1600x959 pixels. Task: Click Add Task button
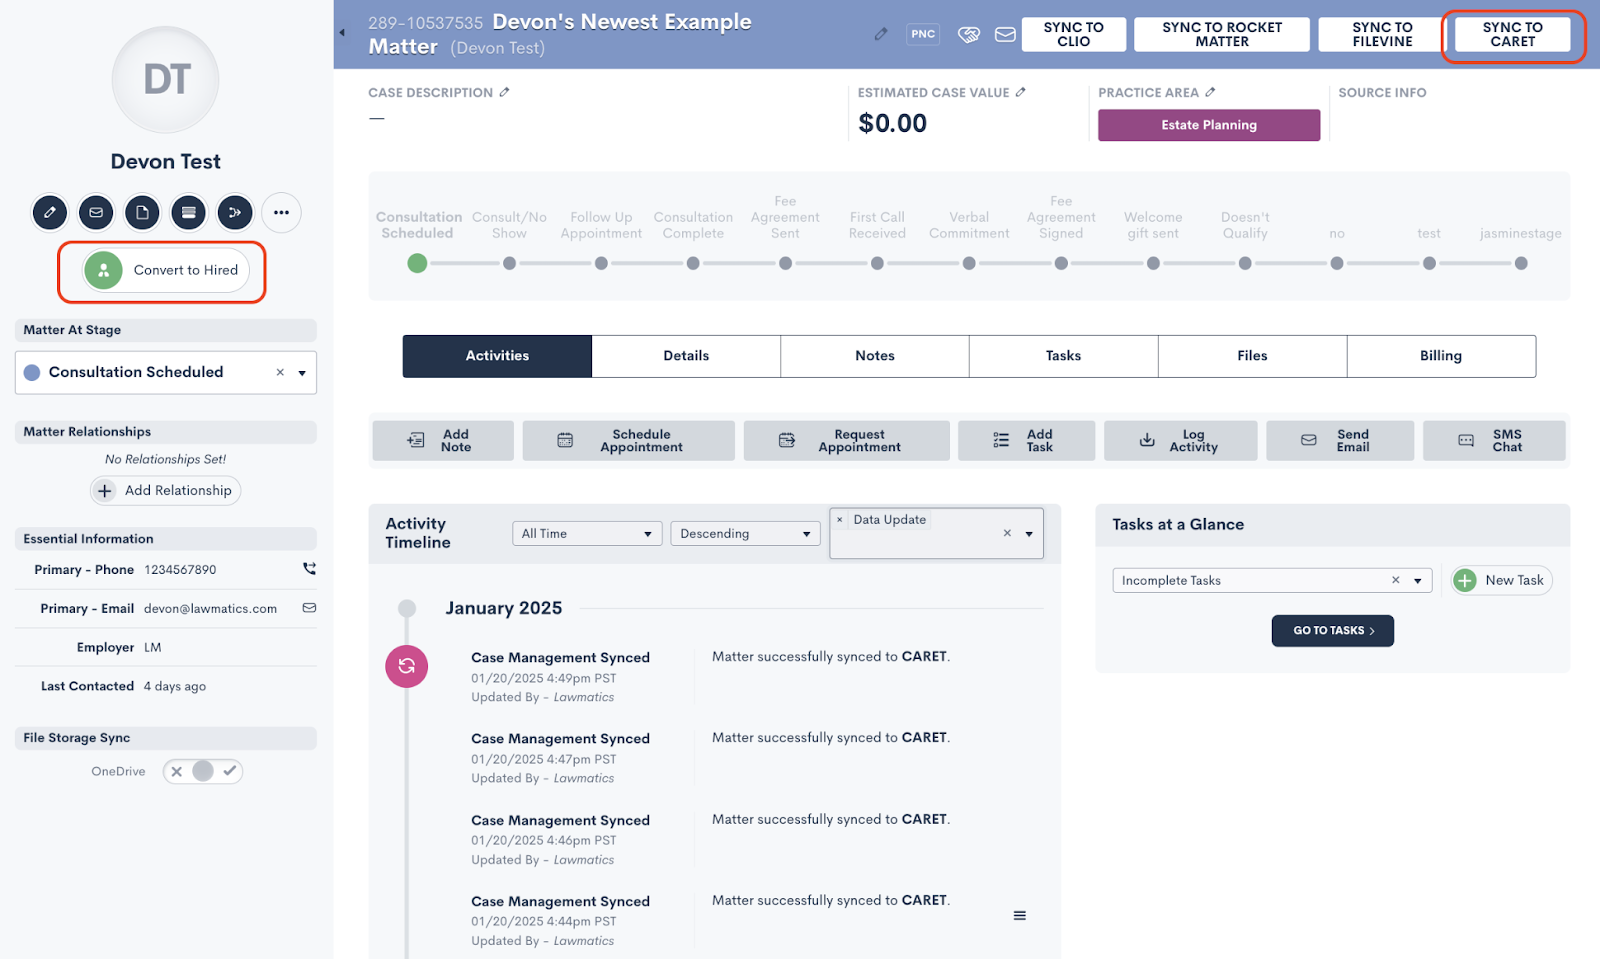click(1026, 440)
